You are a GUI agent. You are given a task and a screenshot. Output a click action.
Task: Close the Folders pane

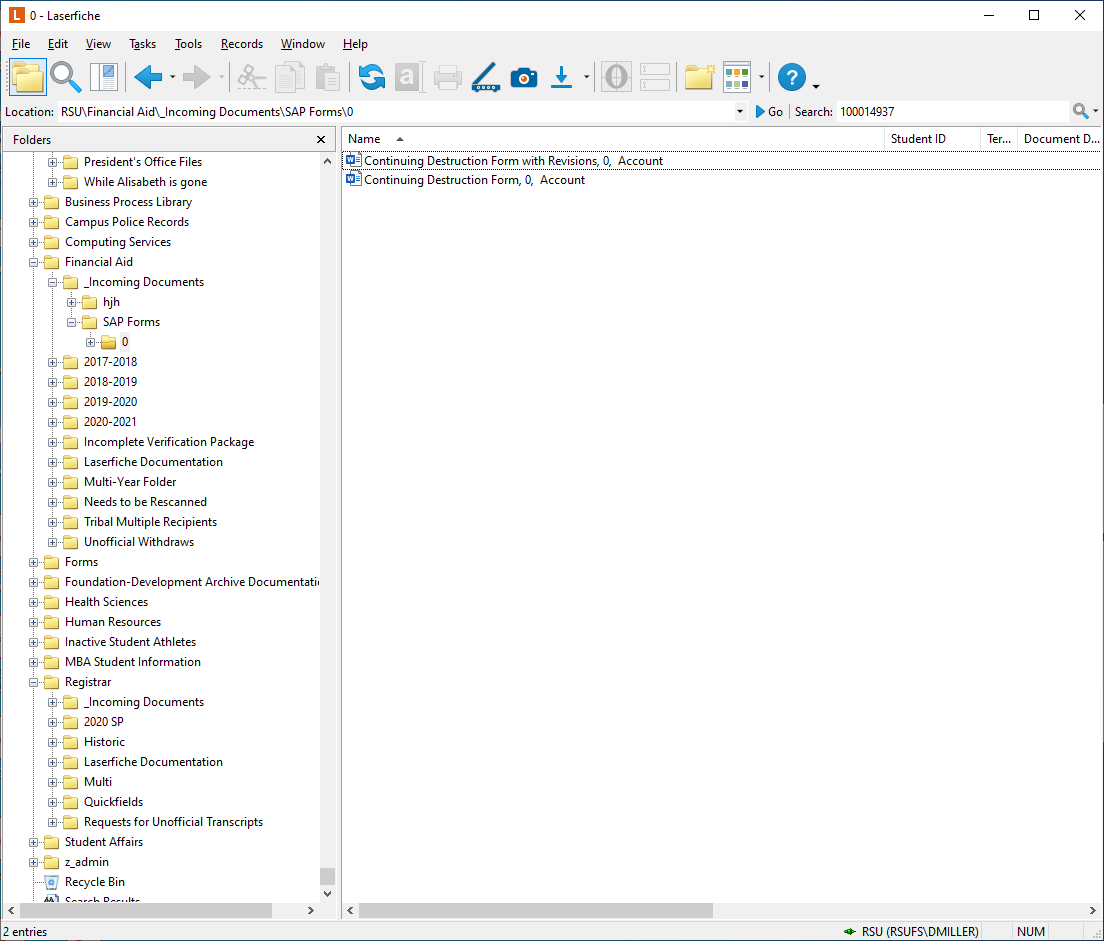pyautogui.click(x=321, y=139)
